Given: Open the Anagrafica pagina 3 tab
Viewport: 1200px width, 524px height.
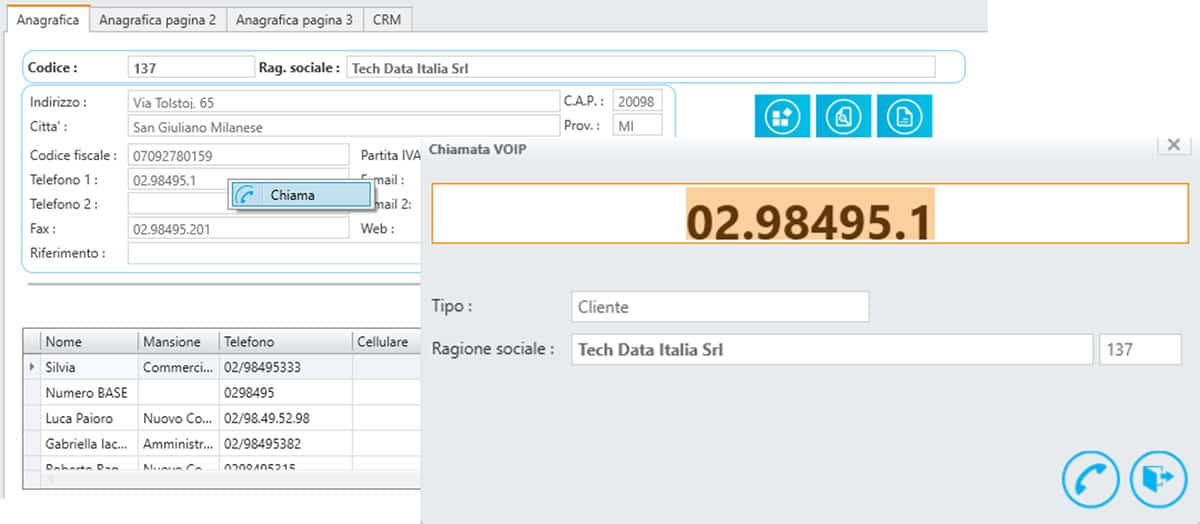Looking at the screenshot, I should click(294, 19).
